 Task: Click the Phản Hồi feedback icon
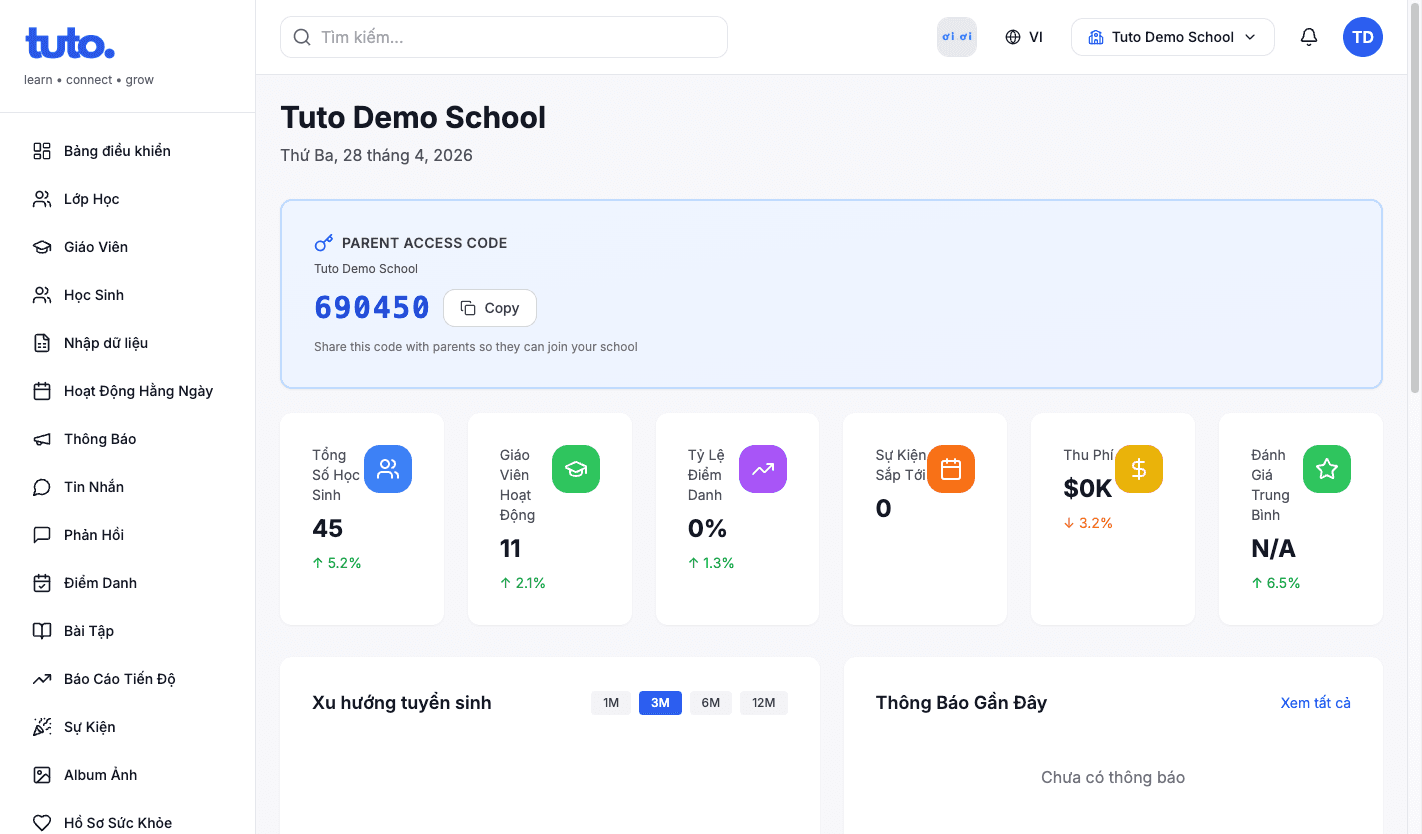42,535
